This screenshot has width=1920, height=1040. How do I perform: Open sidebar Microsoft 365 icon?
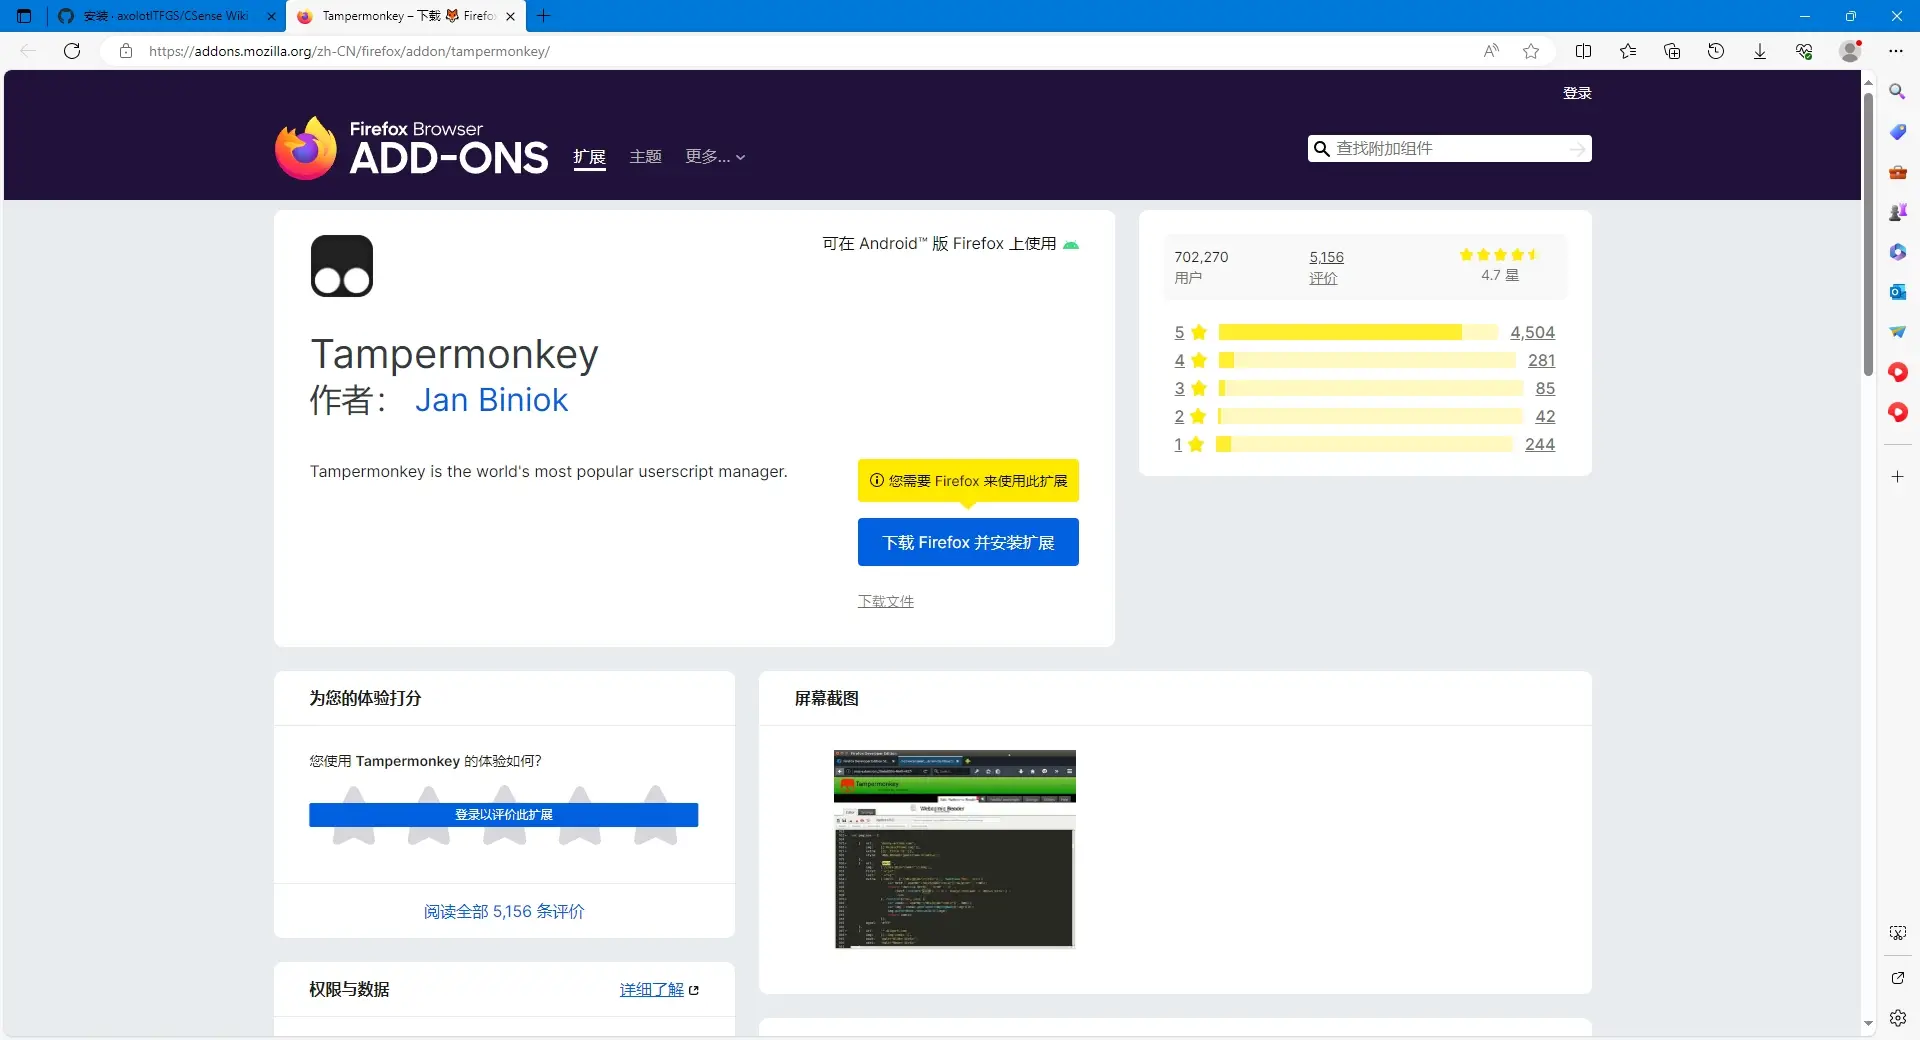pos(1897,252)
